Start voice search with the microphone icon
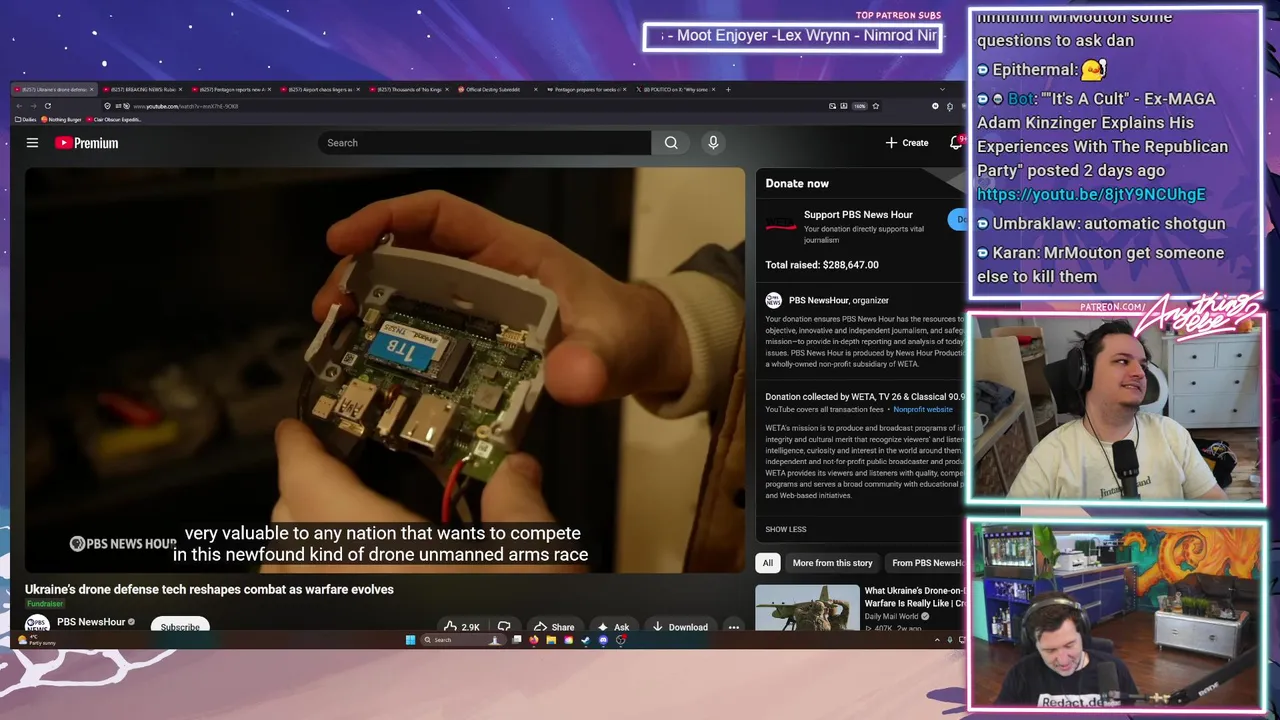Image resolution: width=1280 pixels, height=720 pixels. pos(713,143)
